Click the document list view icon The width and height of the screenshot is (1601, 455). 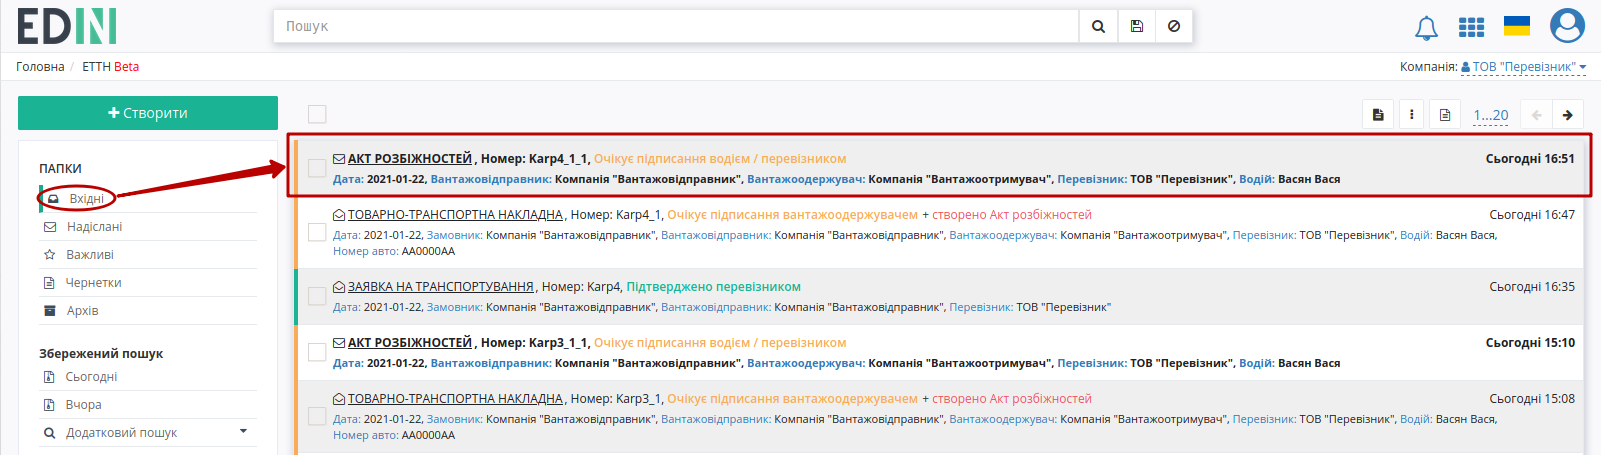point(1445,115)
